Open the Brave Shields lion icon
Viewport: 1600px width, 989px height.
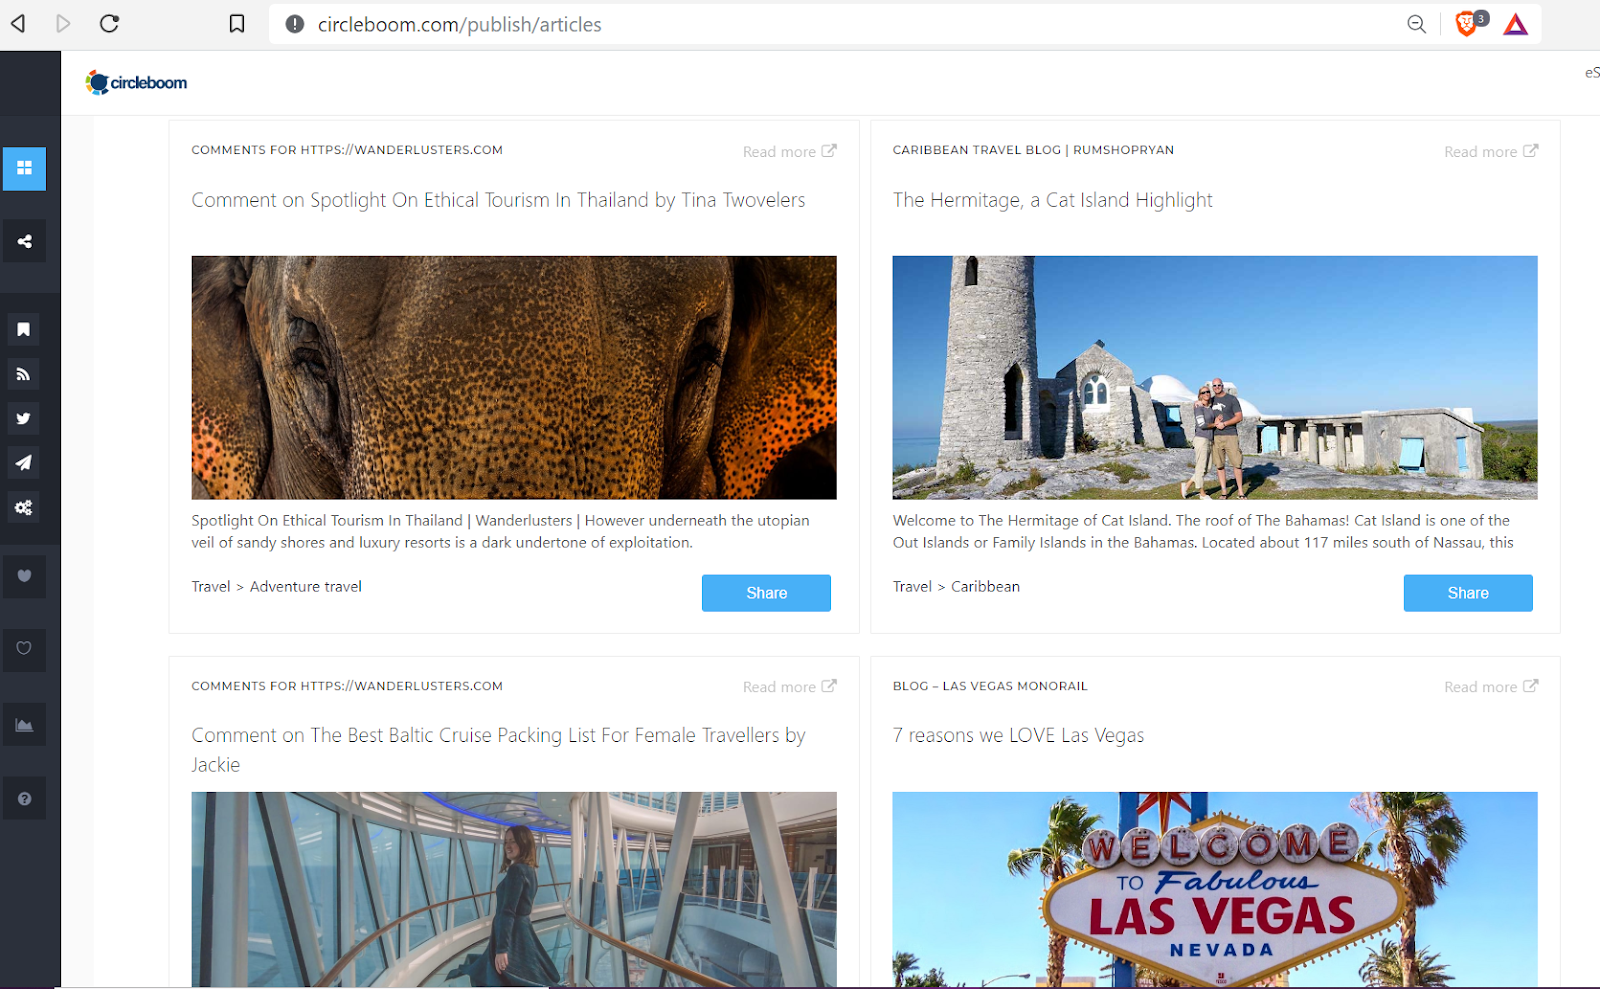pos(1466,24)
